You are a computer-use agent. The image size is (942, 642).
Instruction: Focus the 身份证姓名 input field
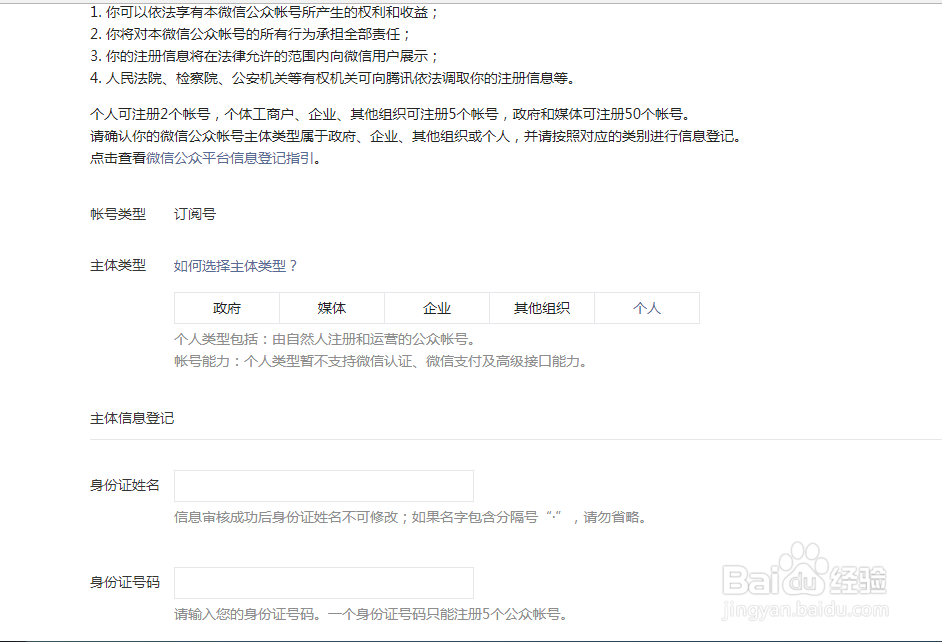[x=324, y=486]
